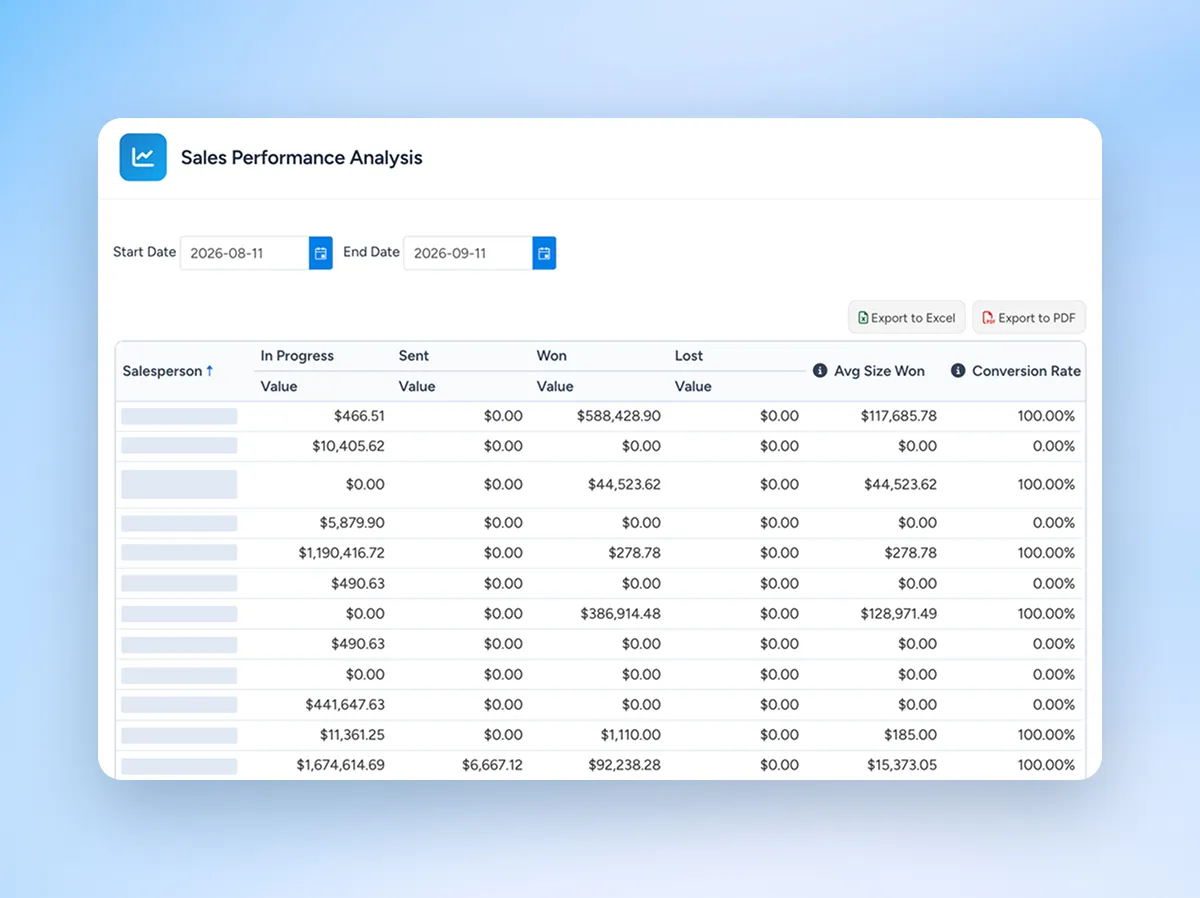Image resolution: width=1200 pixels, height=898 pixels.
Task: Open the Start Date calendar picker
Action: click(320, 253)
